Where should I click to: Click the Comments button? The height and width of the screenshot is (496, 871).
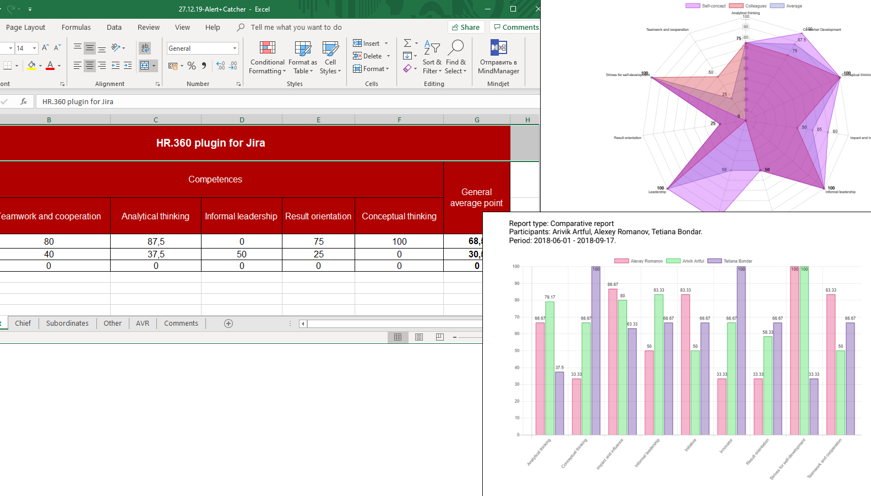pos(515,27)
